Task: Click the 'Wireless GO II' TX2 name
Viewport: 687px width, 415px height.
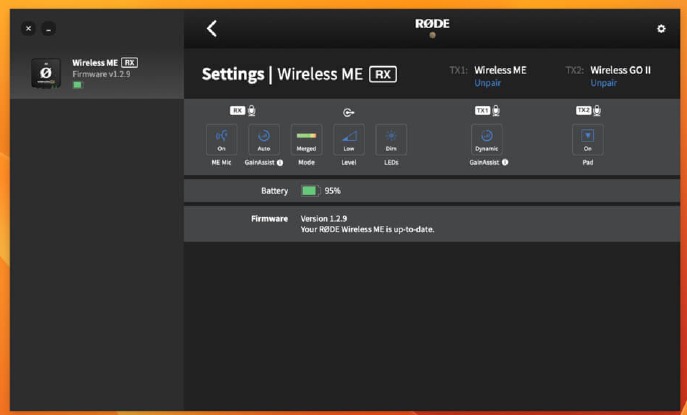Action: click(x=620, y=70)
